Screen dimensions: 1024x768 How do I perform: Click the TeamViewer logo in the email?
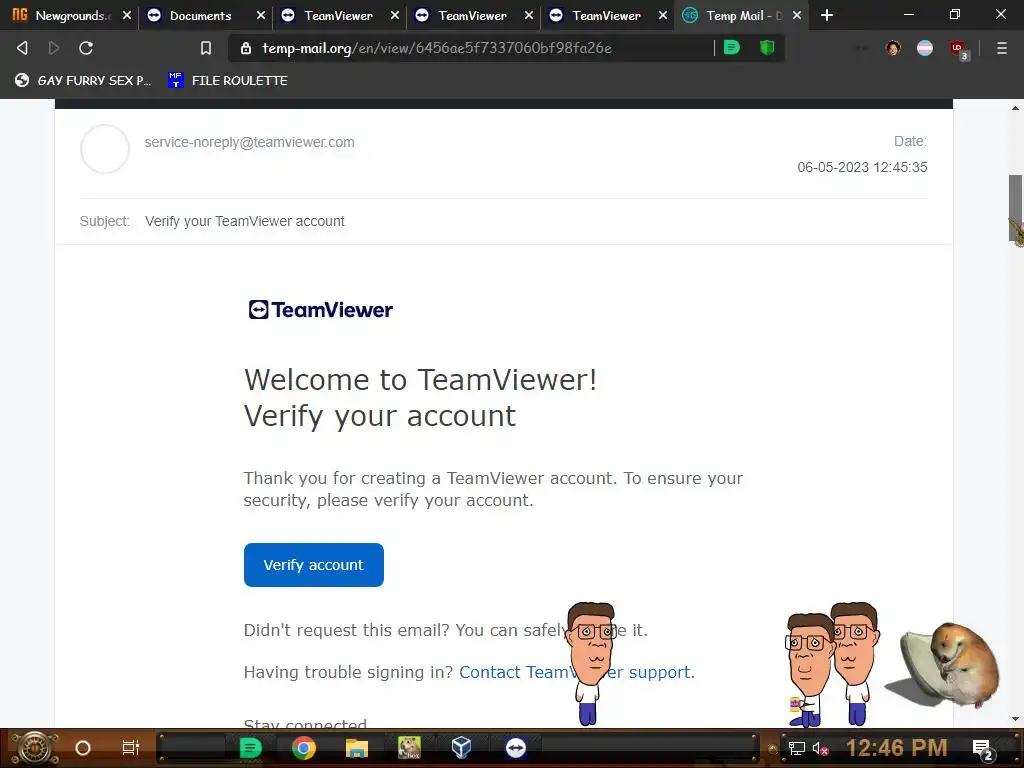(x=321, y=310)
